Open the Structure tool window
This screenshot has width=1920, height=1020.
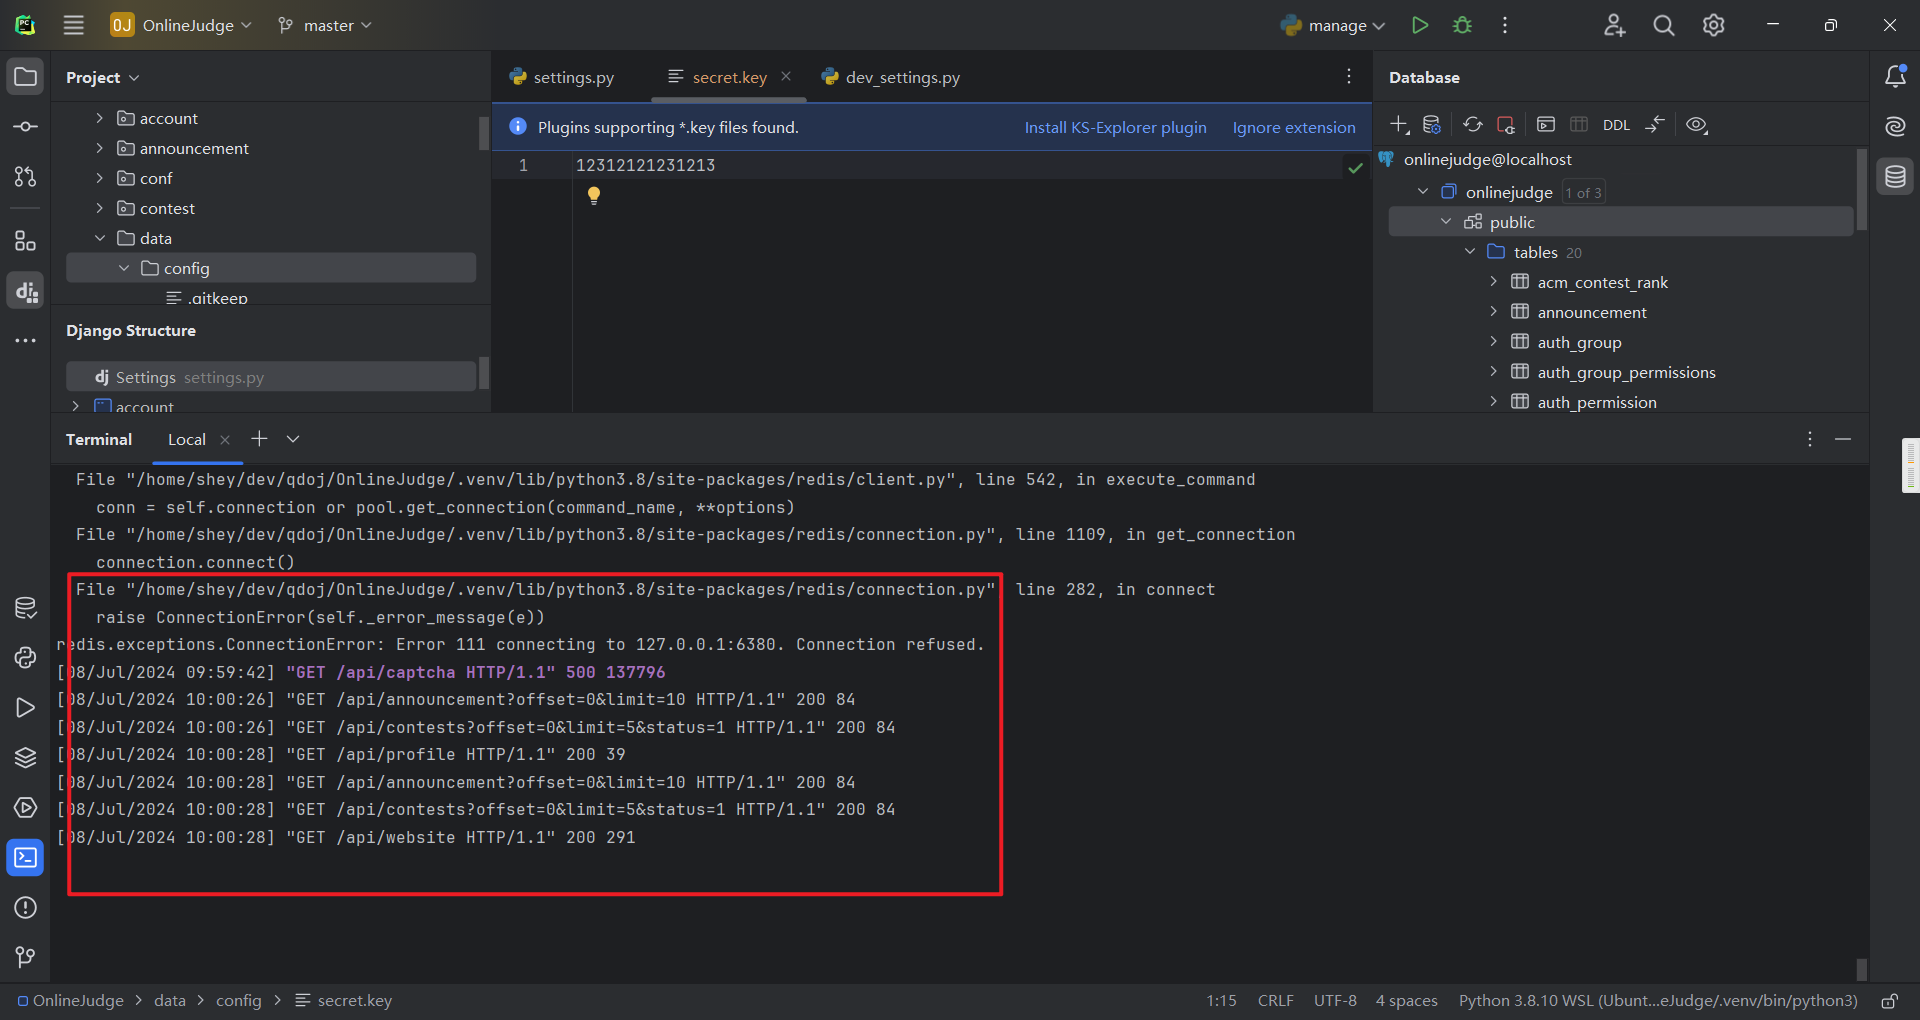click(x=25, y=241)
